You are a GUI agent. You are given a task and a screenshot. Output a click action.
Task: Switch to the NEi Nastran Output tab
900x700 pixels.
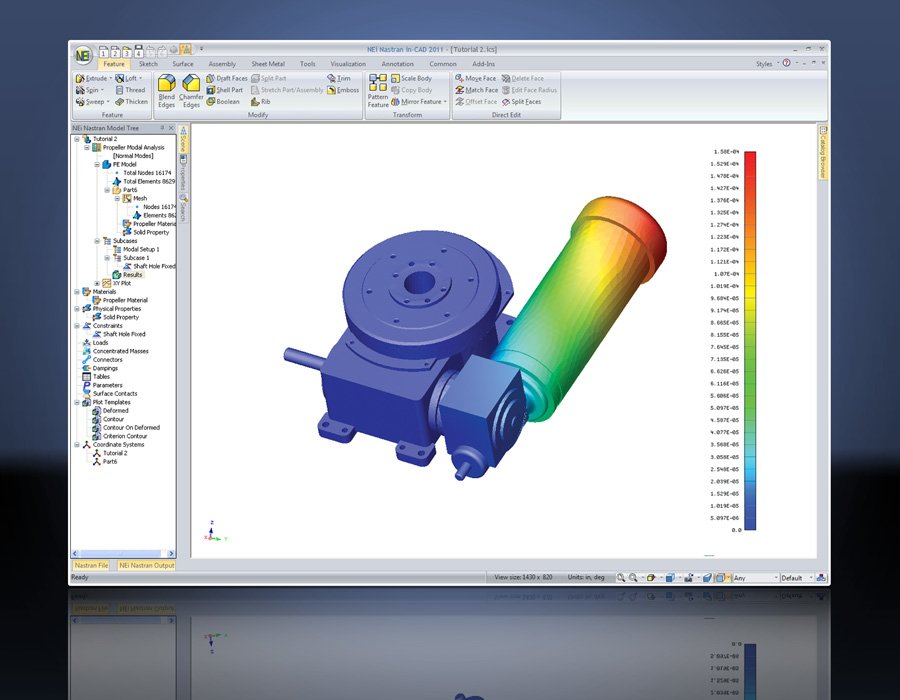pos(146,565)
